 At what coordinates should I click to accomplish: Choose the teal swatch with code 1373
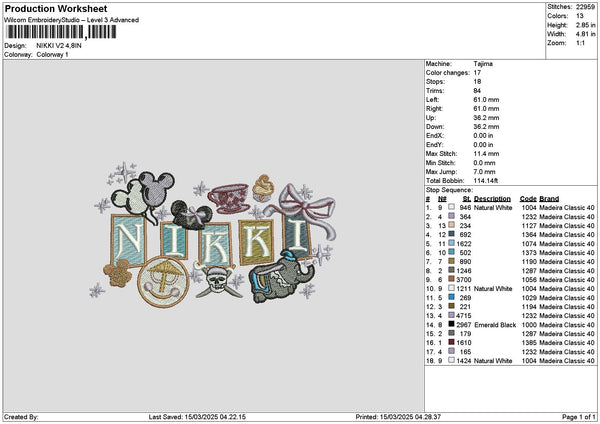click(452, 252)
